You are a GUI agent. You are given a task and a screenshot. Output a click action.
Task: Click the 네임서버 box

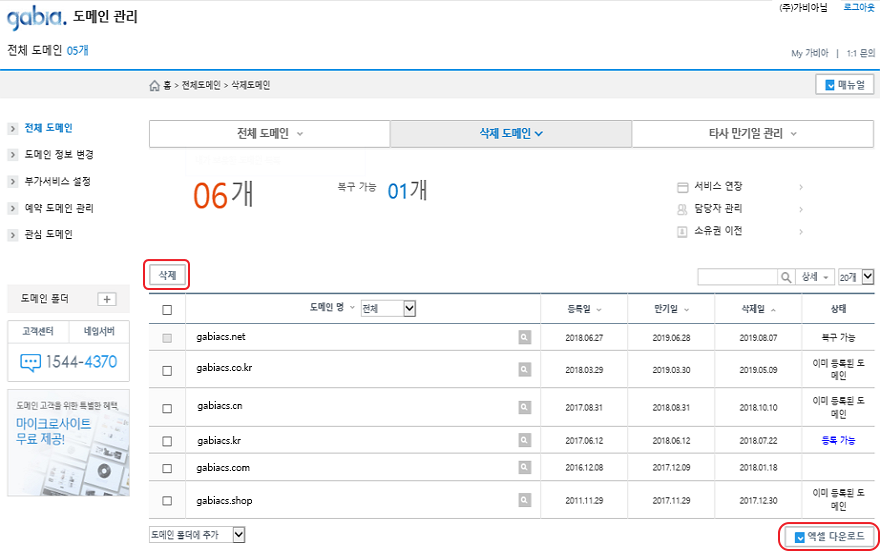[99, 332]
